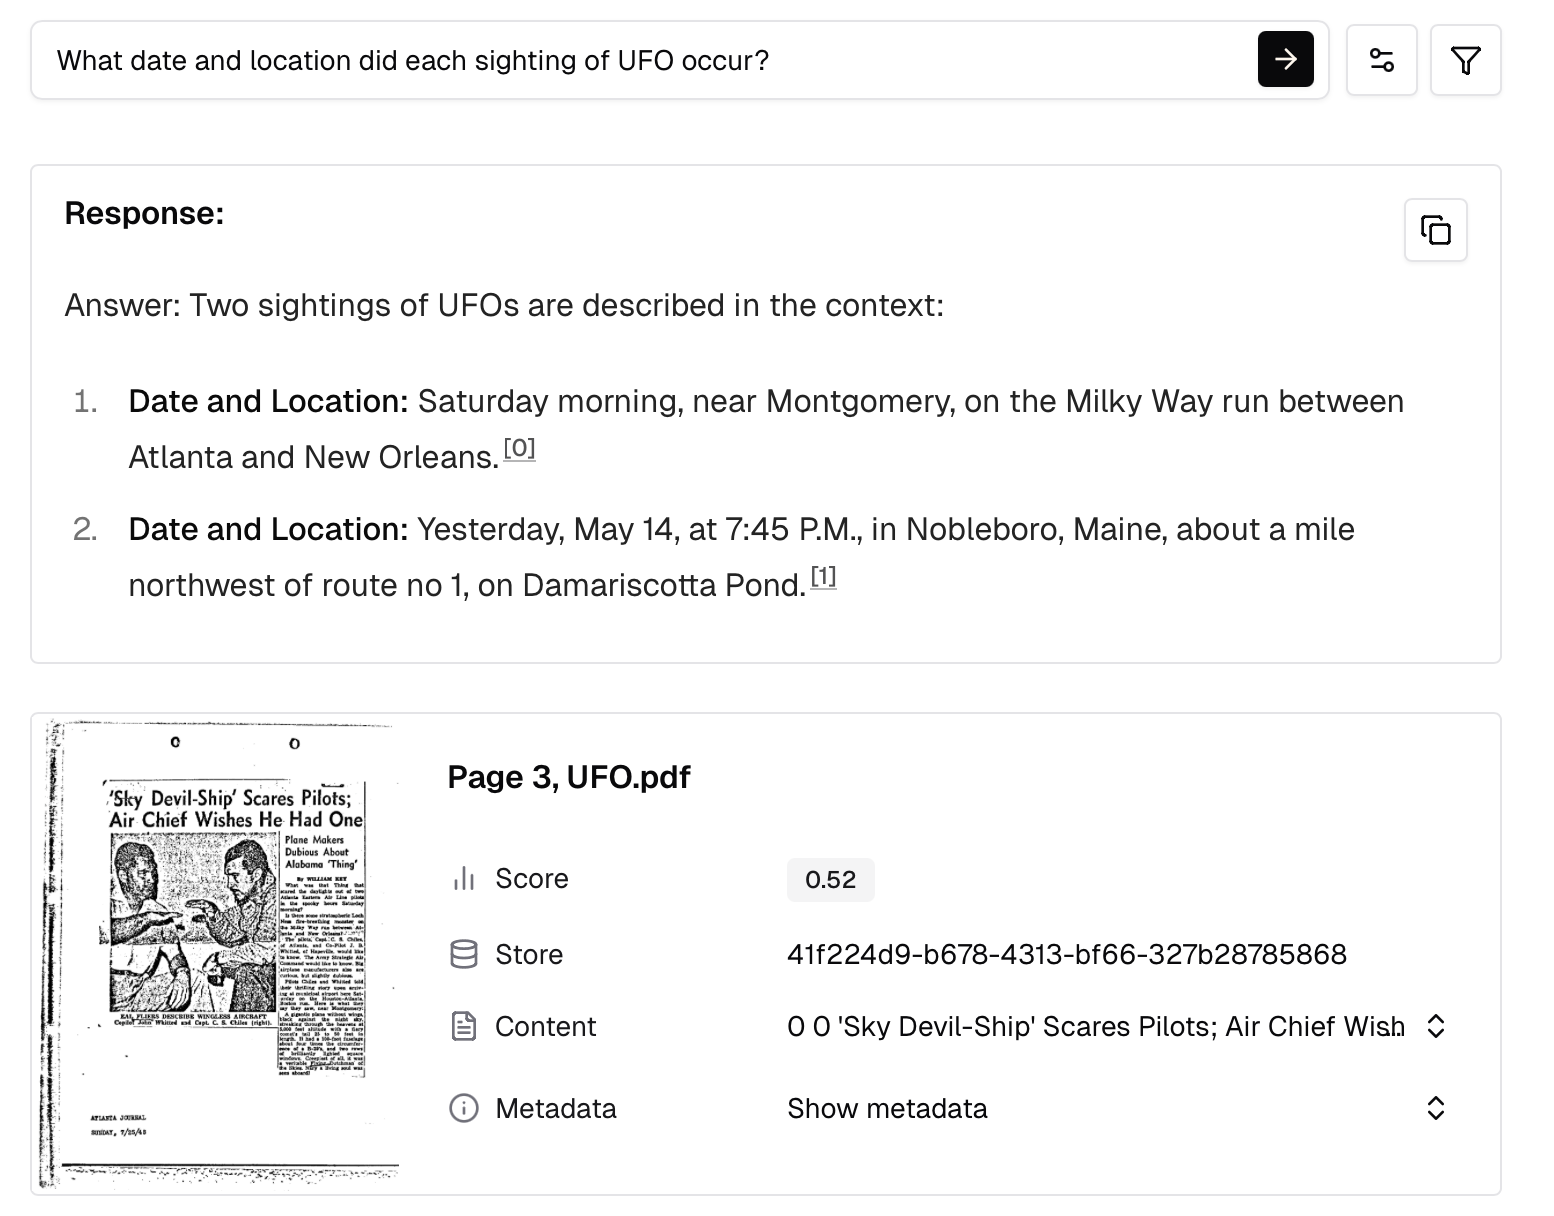1554x1216 pixels.
Task: Expand the Show metadata chevron
Action: 1435,1108
